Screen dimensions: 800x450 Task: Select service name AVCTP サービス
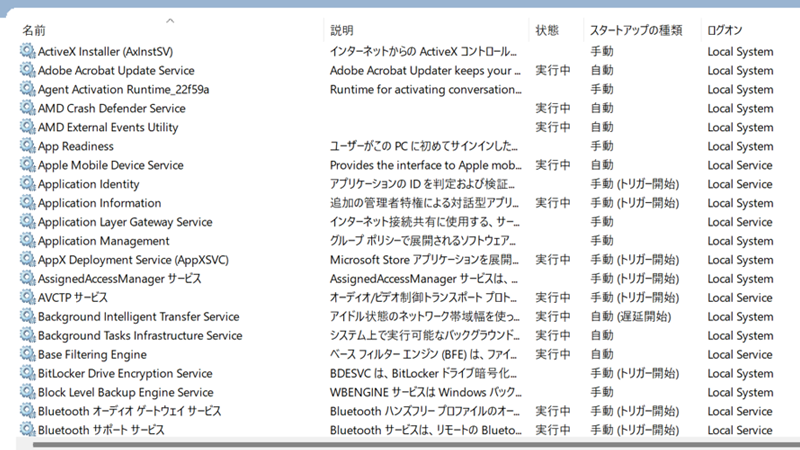(x=72, y=297)
